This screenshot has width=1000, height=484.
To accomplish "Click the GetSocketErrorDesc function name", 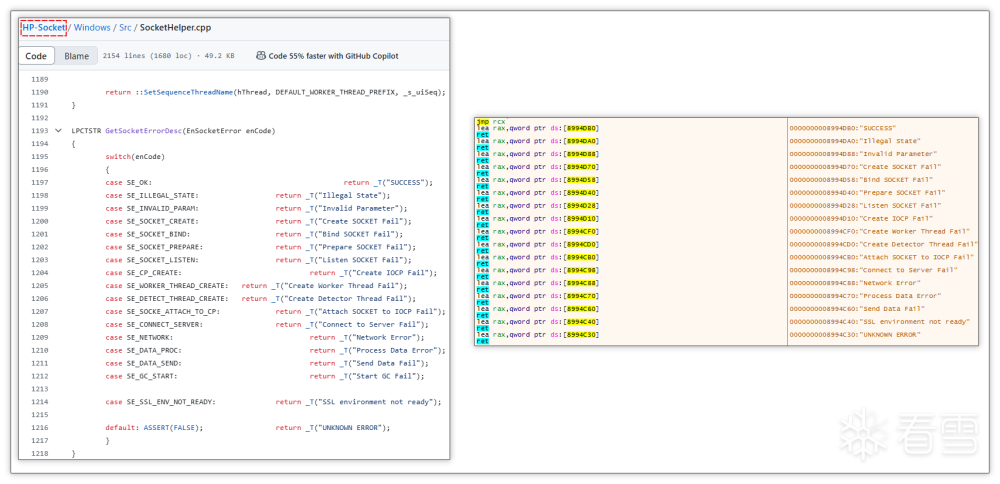I will point(149,131).
